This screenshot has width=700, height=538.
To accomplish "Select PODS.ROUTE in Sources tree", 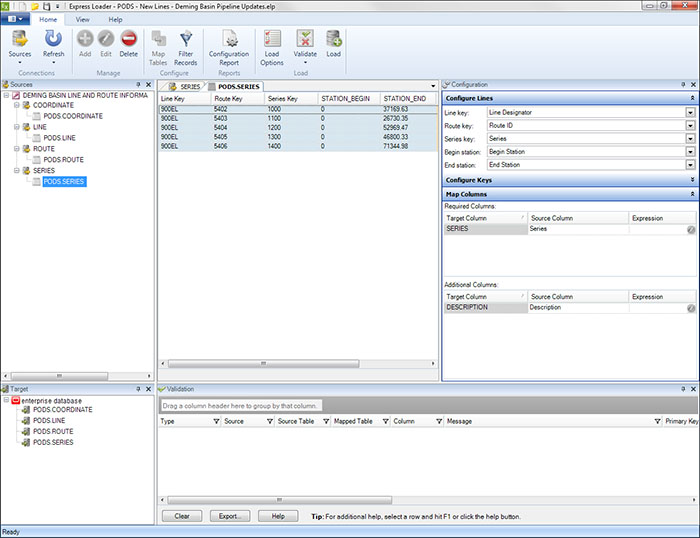I will click(x=63, y=159).
